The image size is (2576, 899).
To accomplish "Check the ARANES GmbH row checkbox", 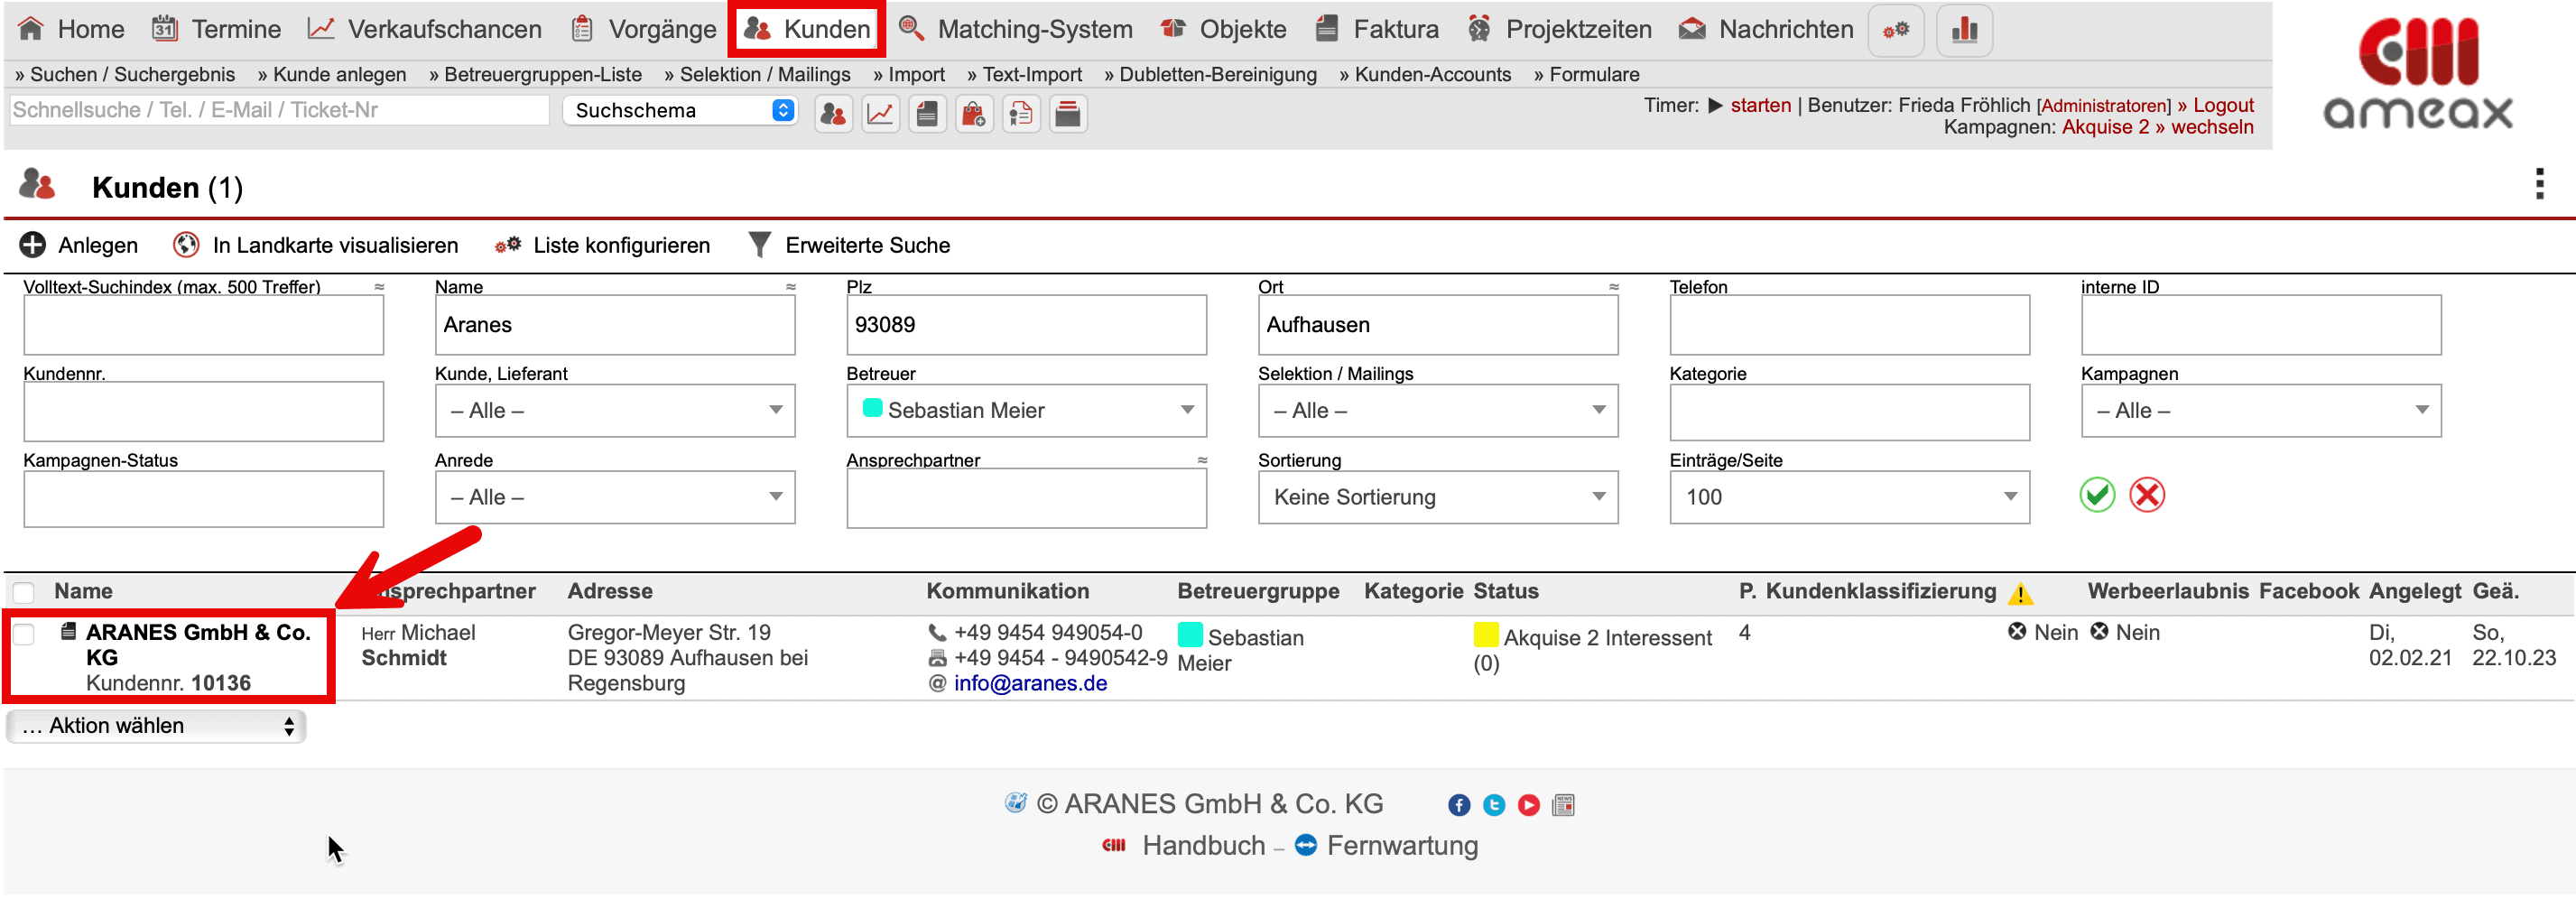I will click(24, 634).
